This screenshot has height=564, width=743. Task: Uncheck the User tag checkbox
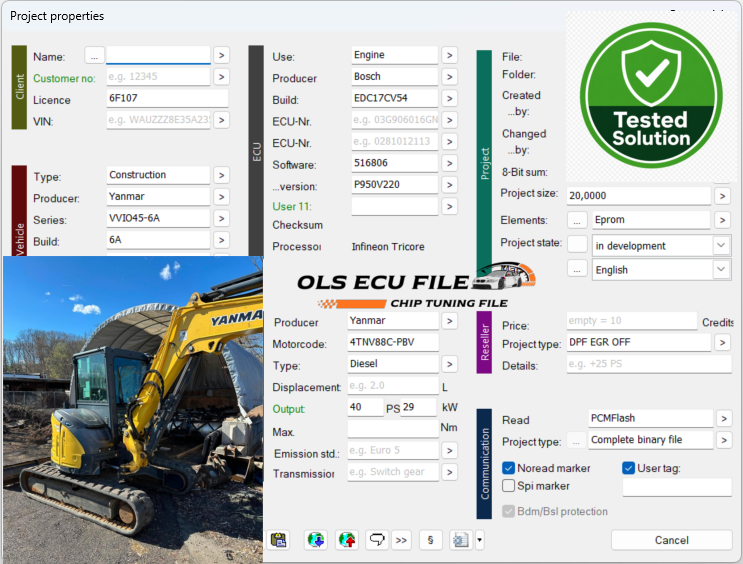click(x=628, y=468)
